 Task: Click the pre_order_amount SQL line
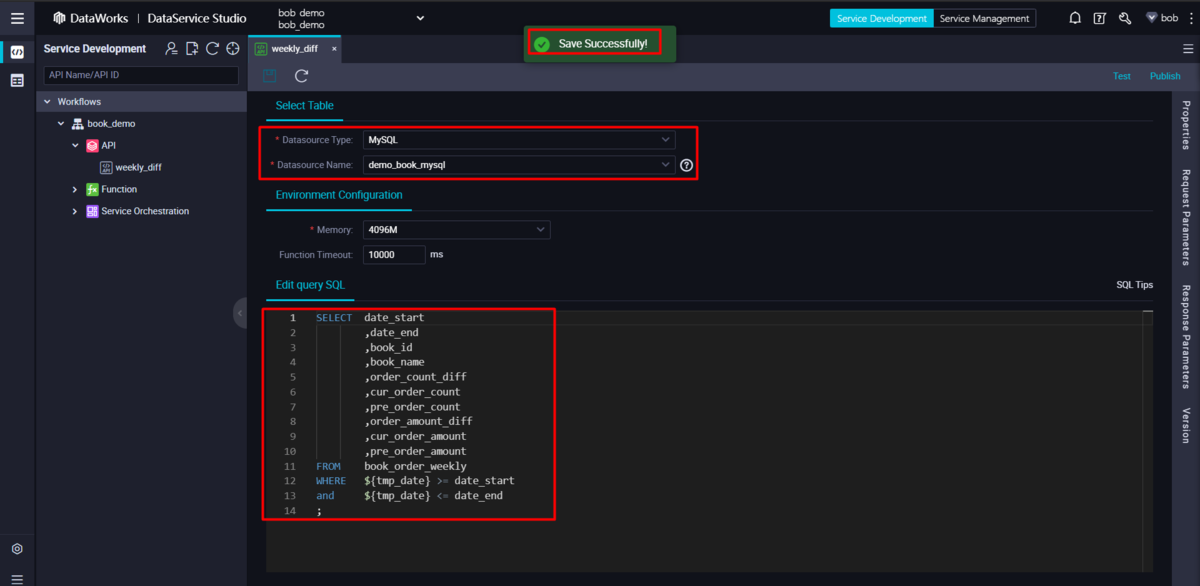point(415,451)
